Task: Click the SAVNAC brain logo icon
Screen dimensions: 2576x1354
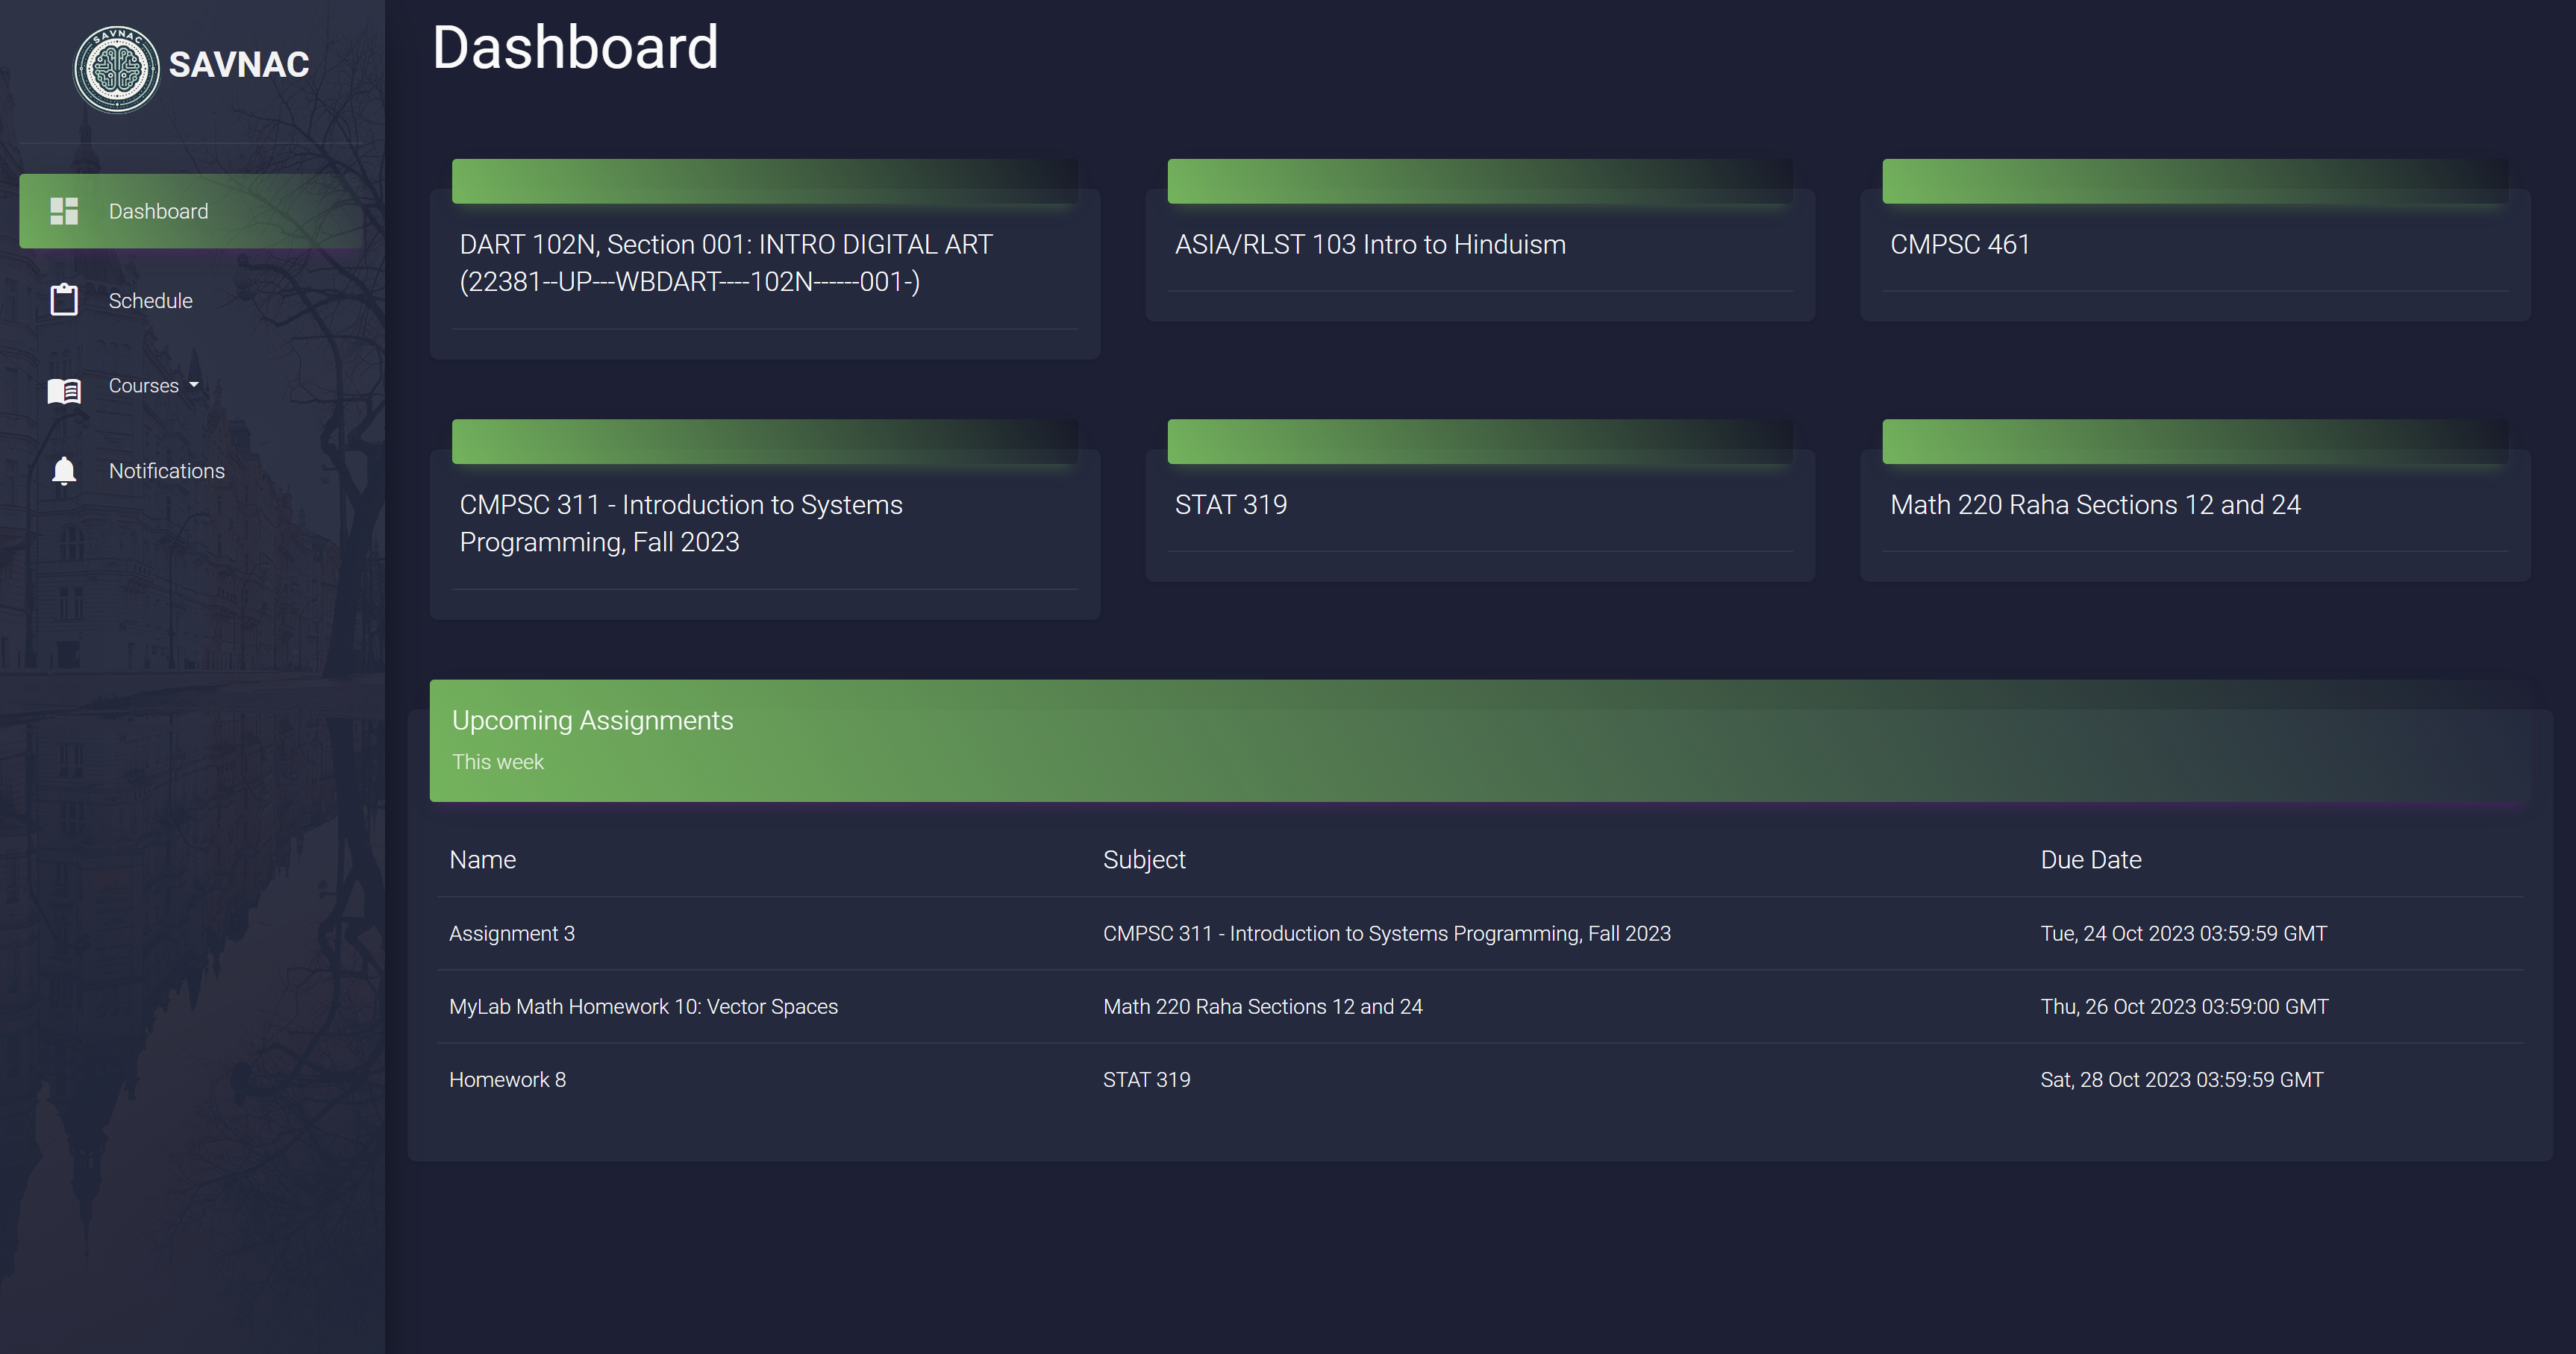Action: [116, 69]
